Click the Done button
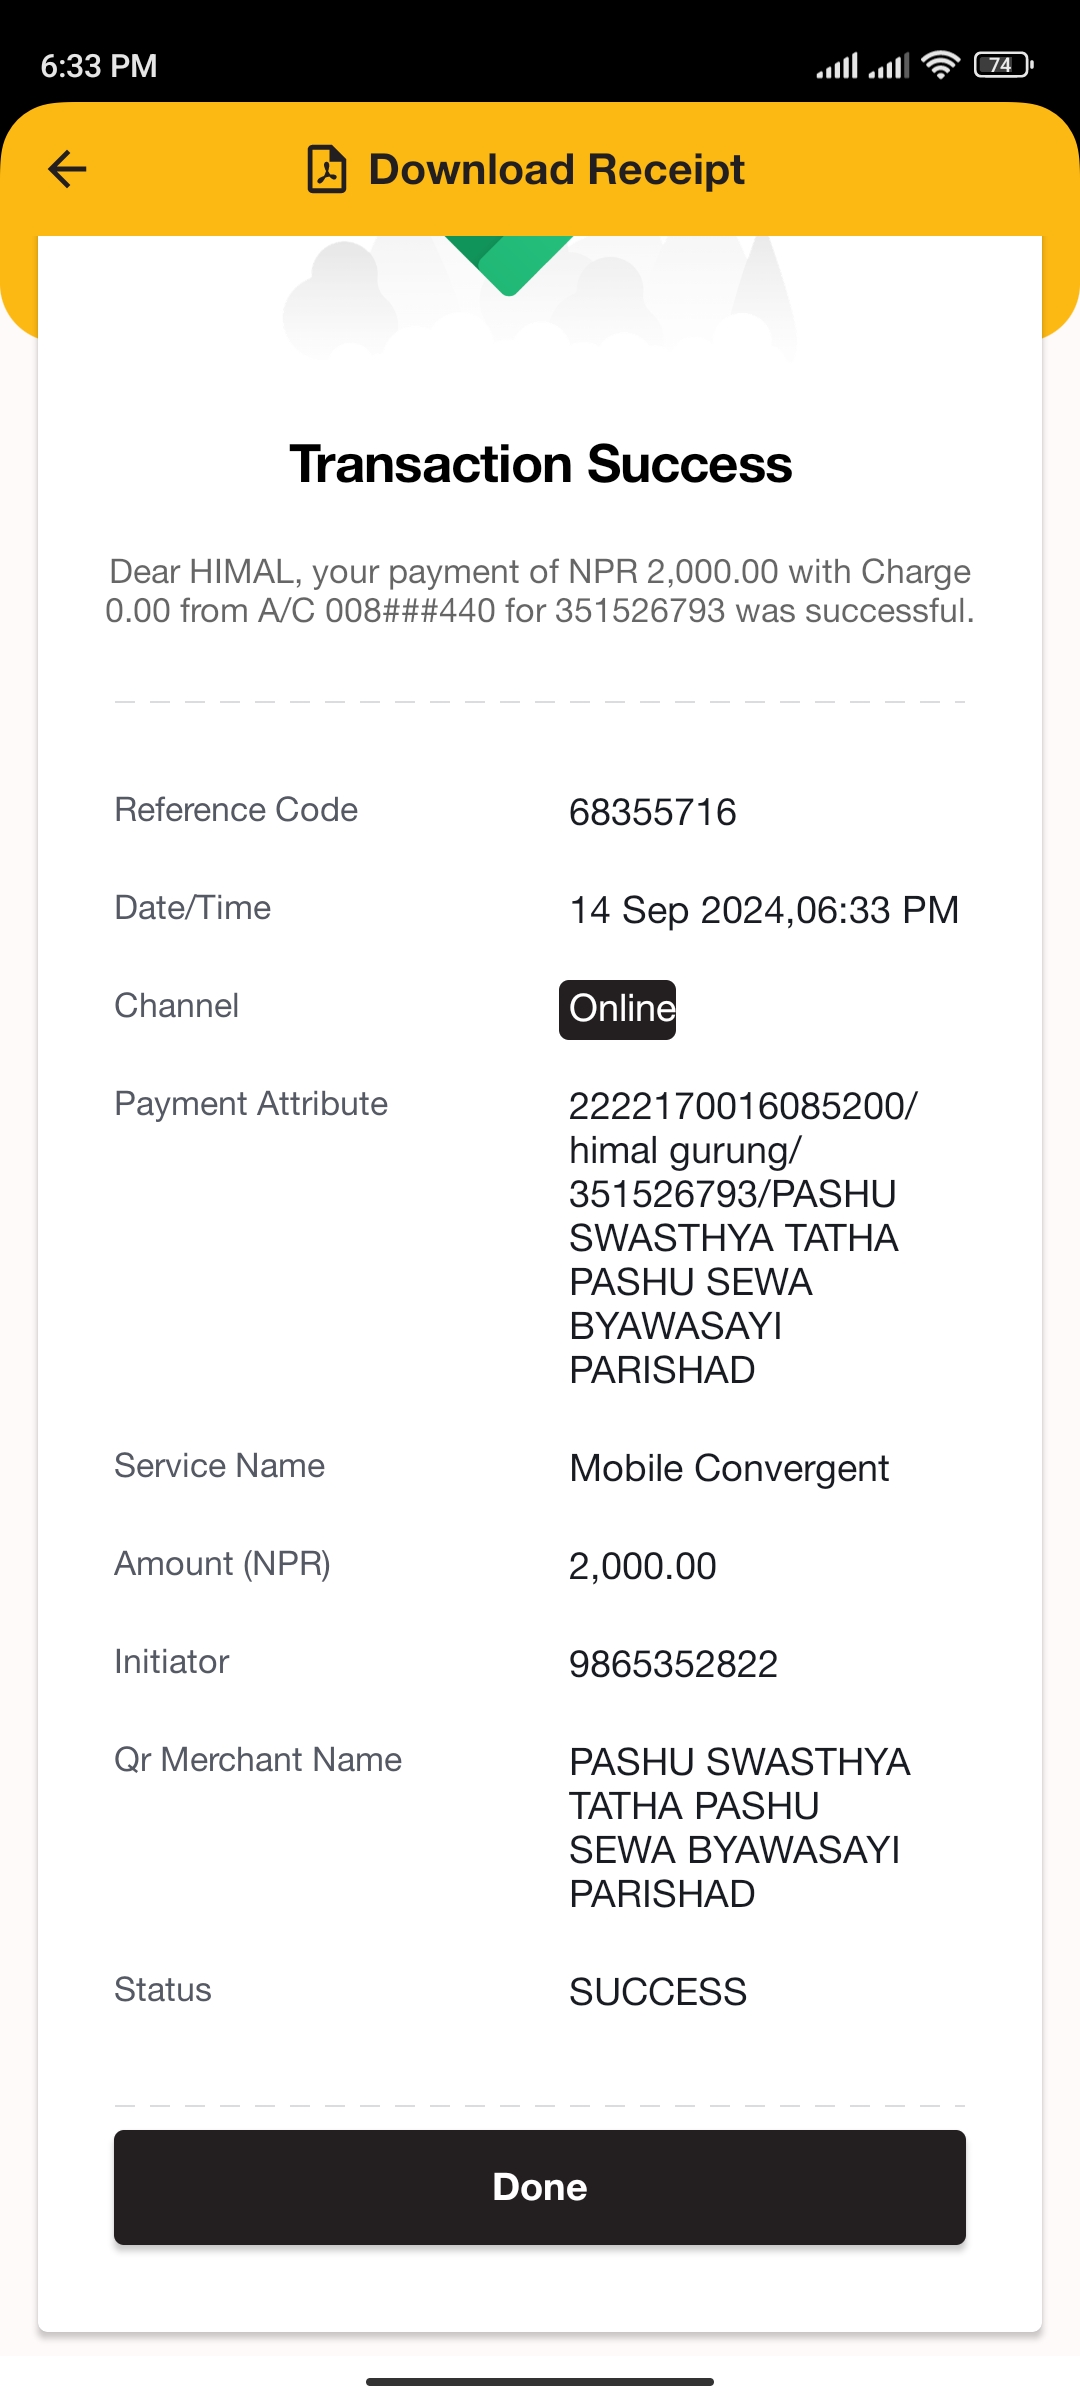Image resolution: width=1080 pixels, height=2400 pixels. 540,2187
